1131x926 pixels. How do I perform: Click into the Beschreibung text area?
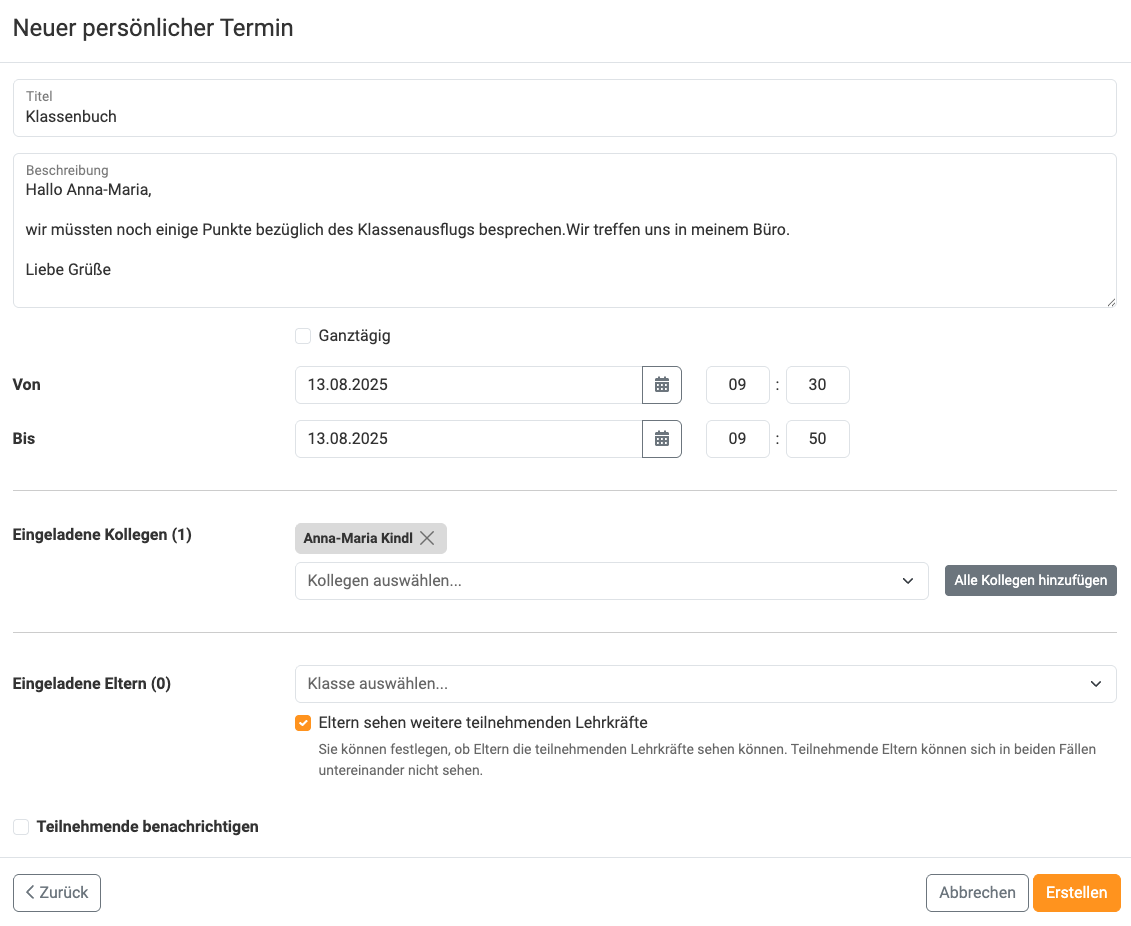(x=565, y=231)
